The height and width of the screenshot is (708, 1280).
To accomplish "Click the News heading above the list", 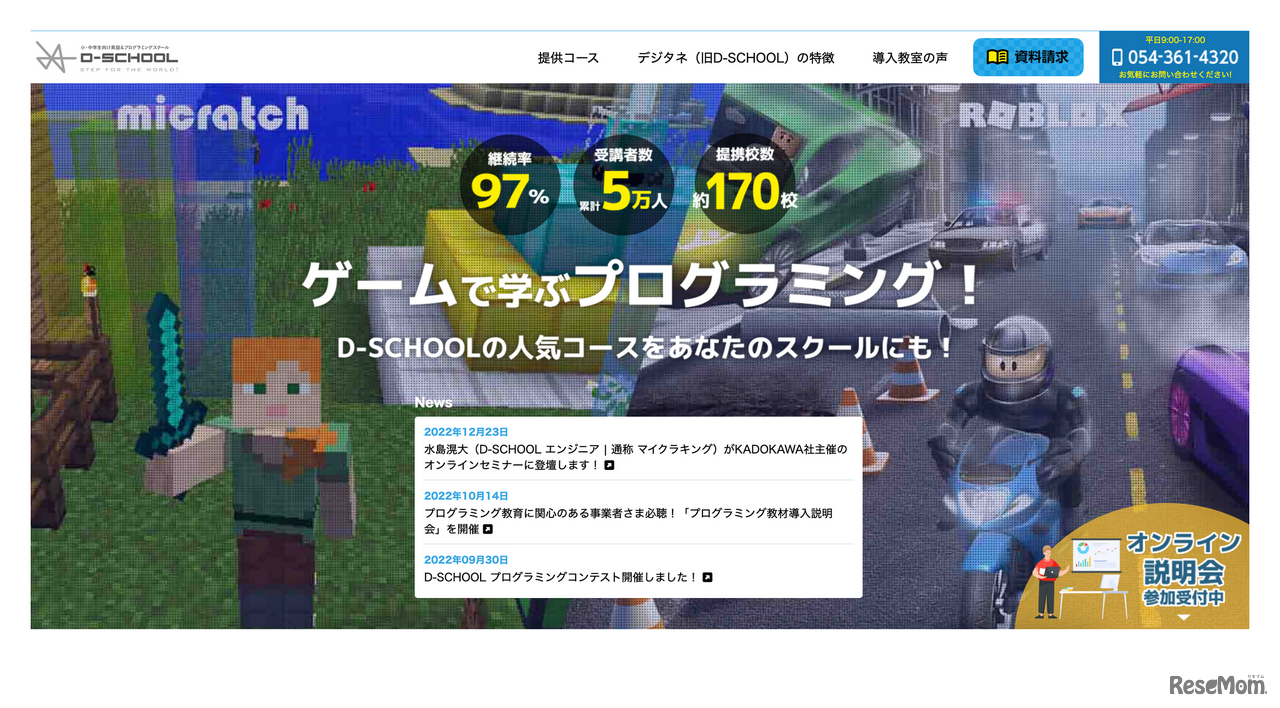I will (433, 402).
